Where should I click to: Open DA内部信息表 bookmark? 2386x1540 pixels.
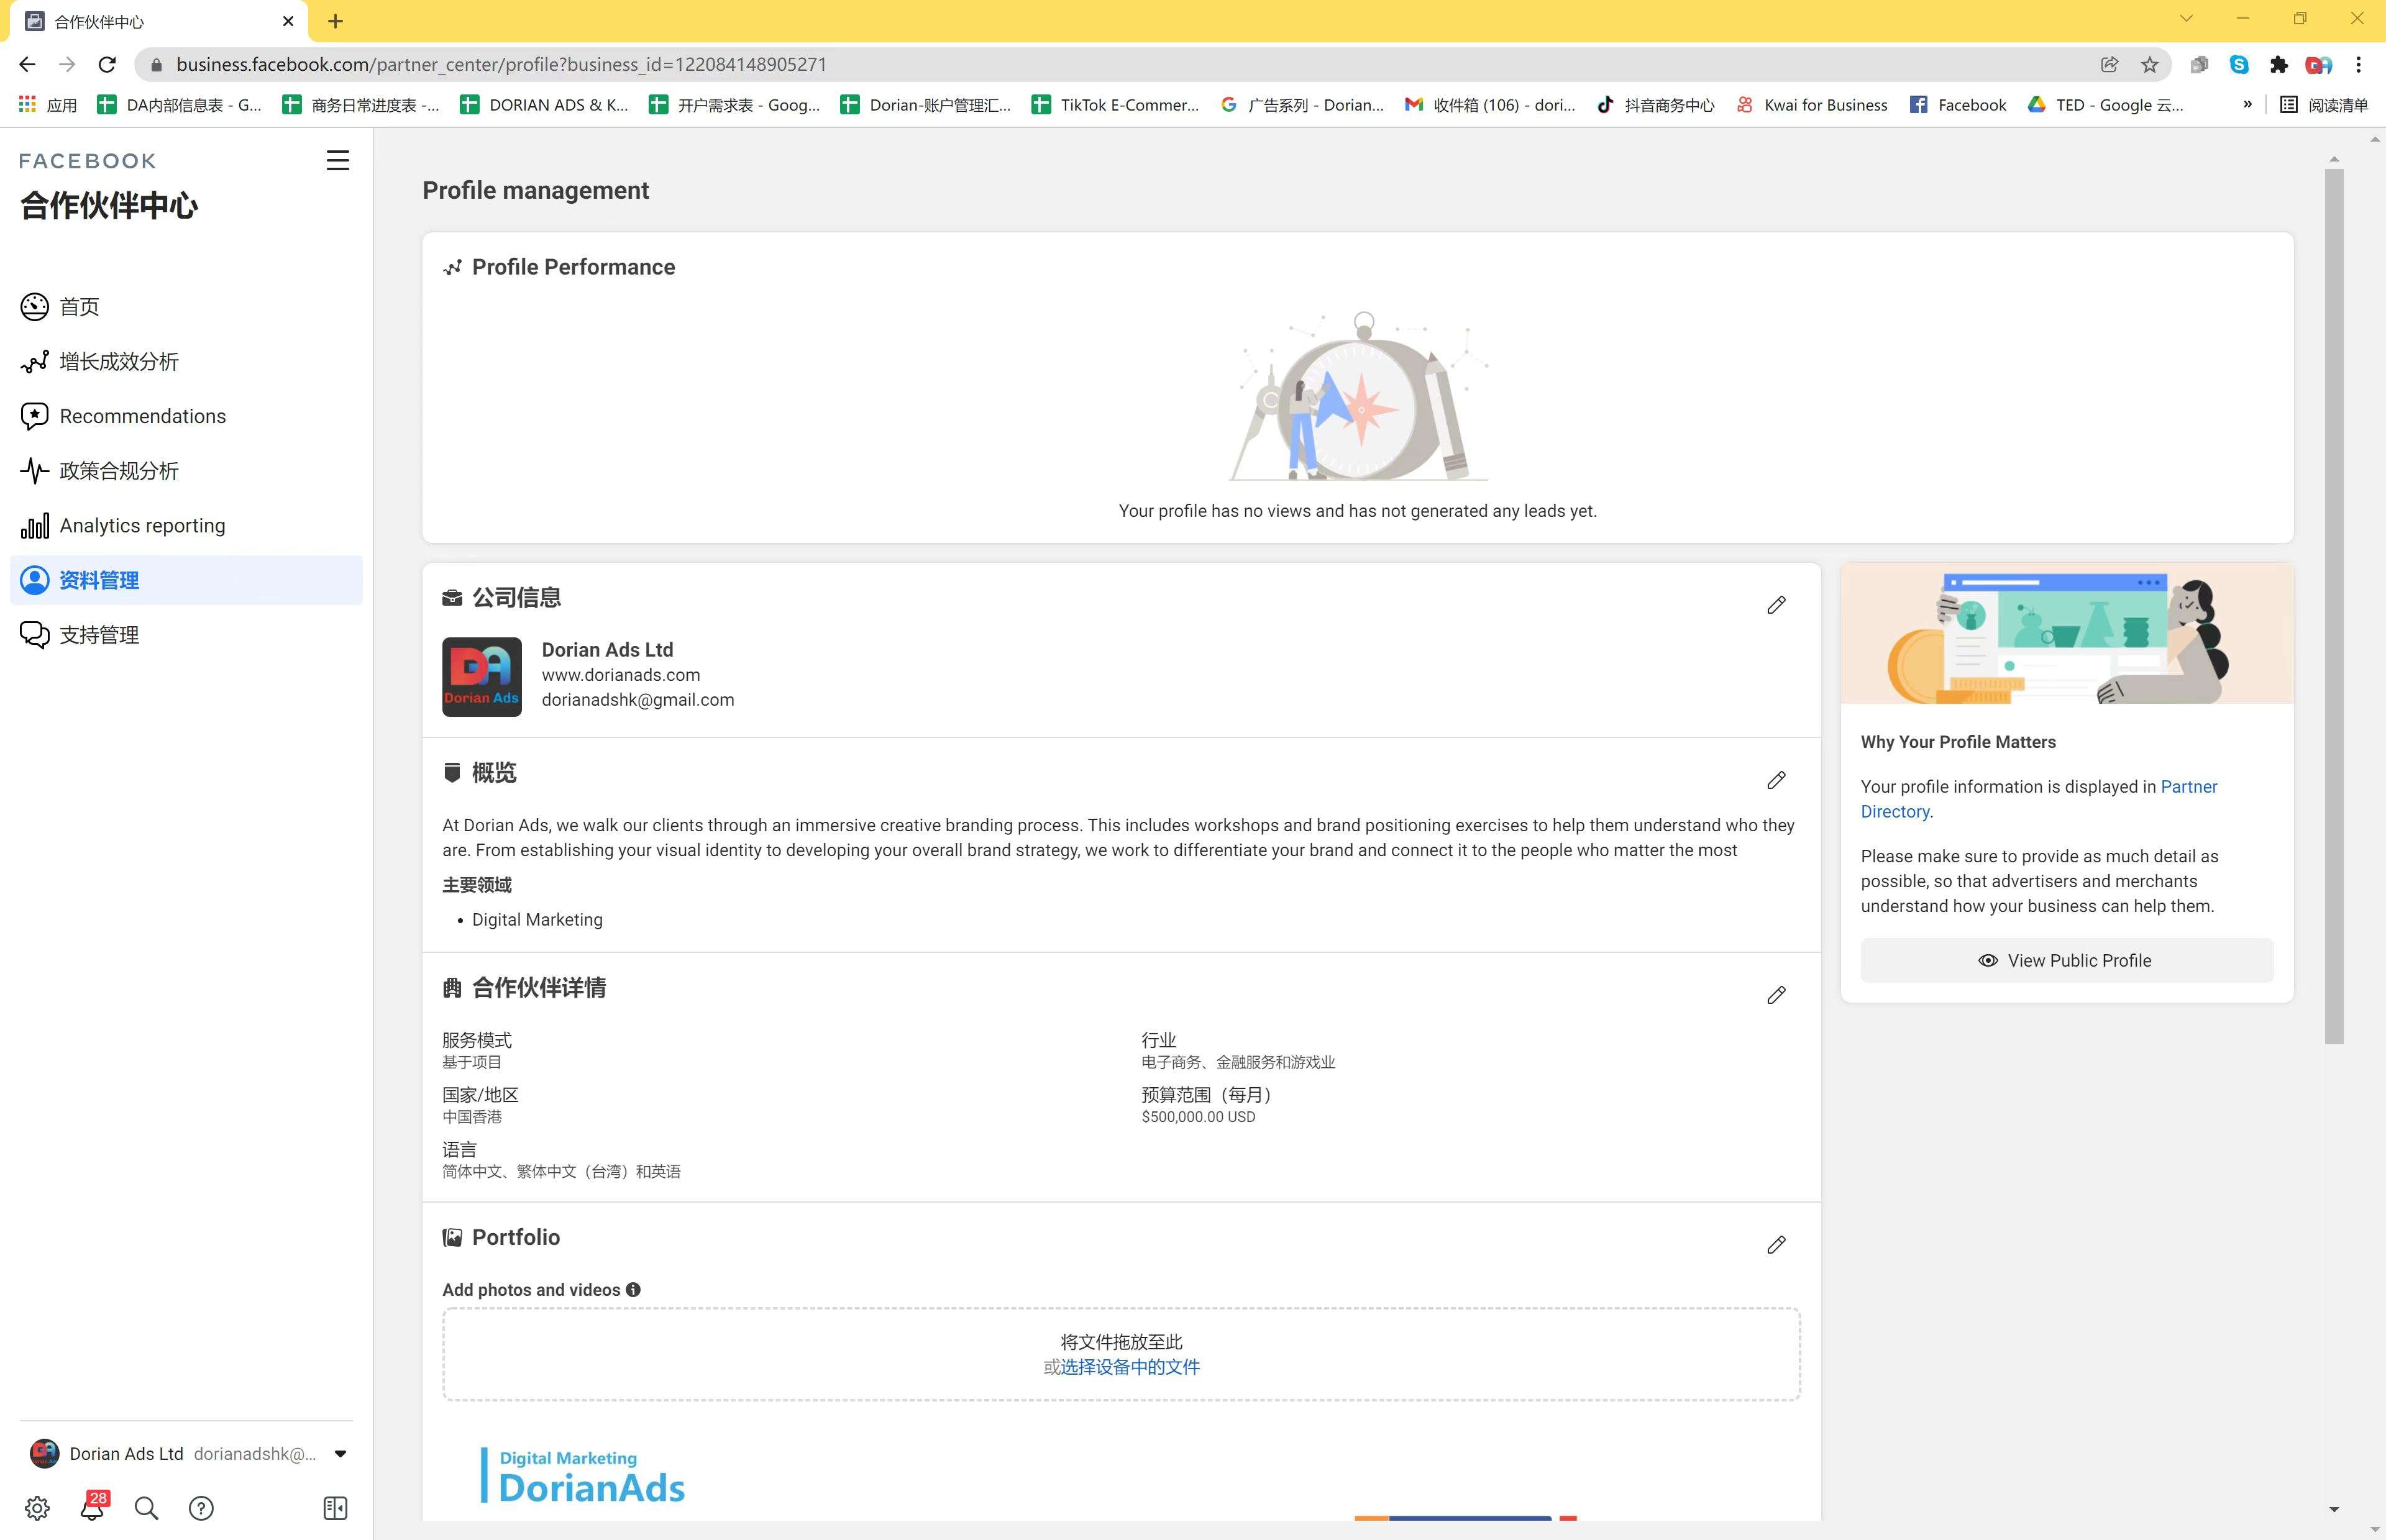click(x=180, y=104)
